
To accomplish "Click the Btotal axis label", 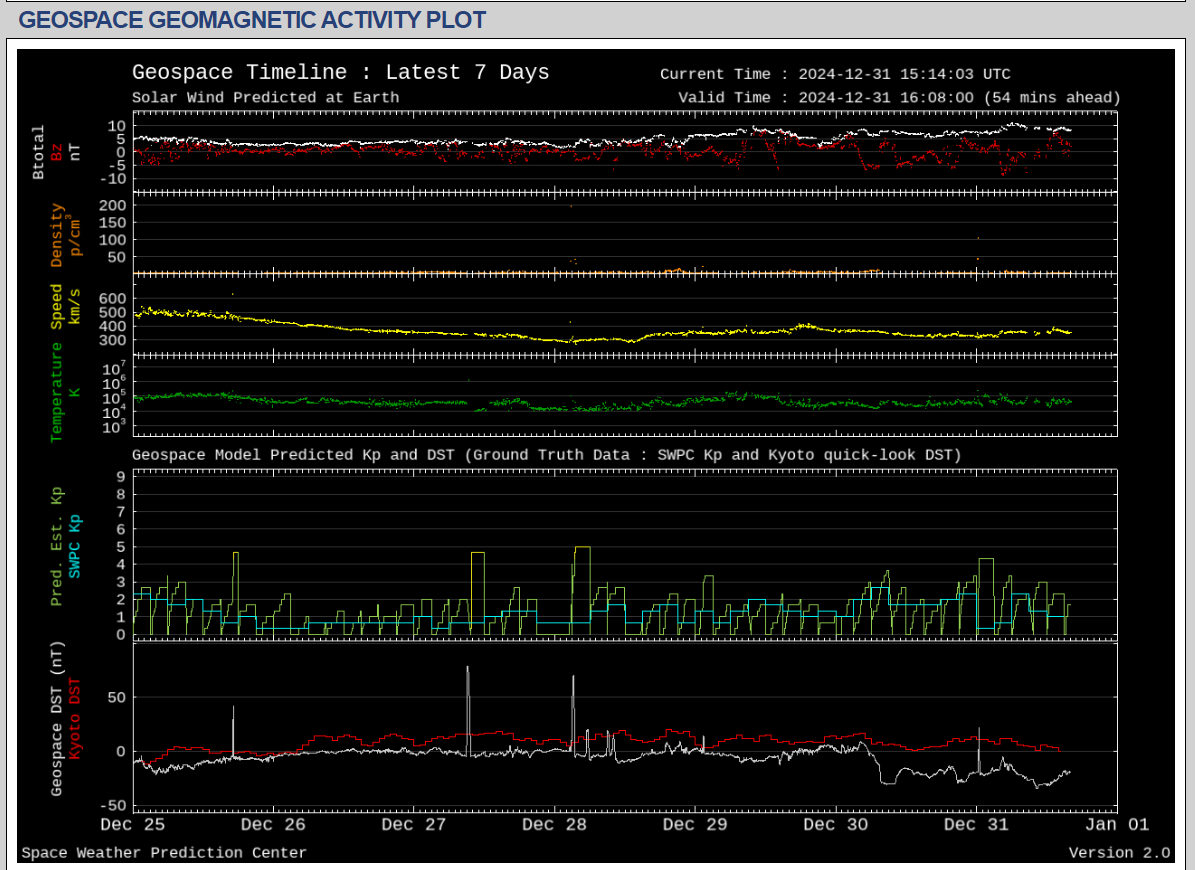I will pos(39,152).
